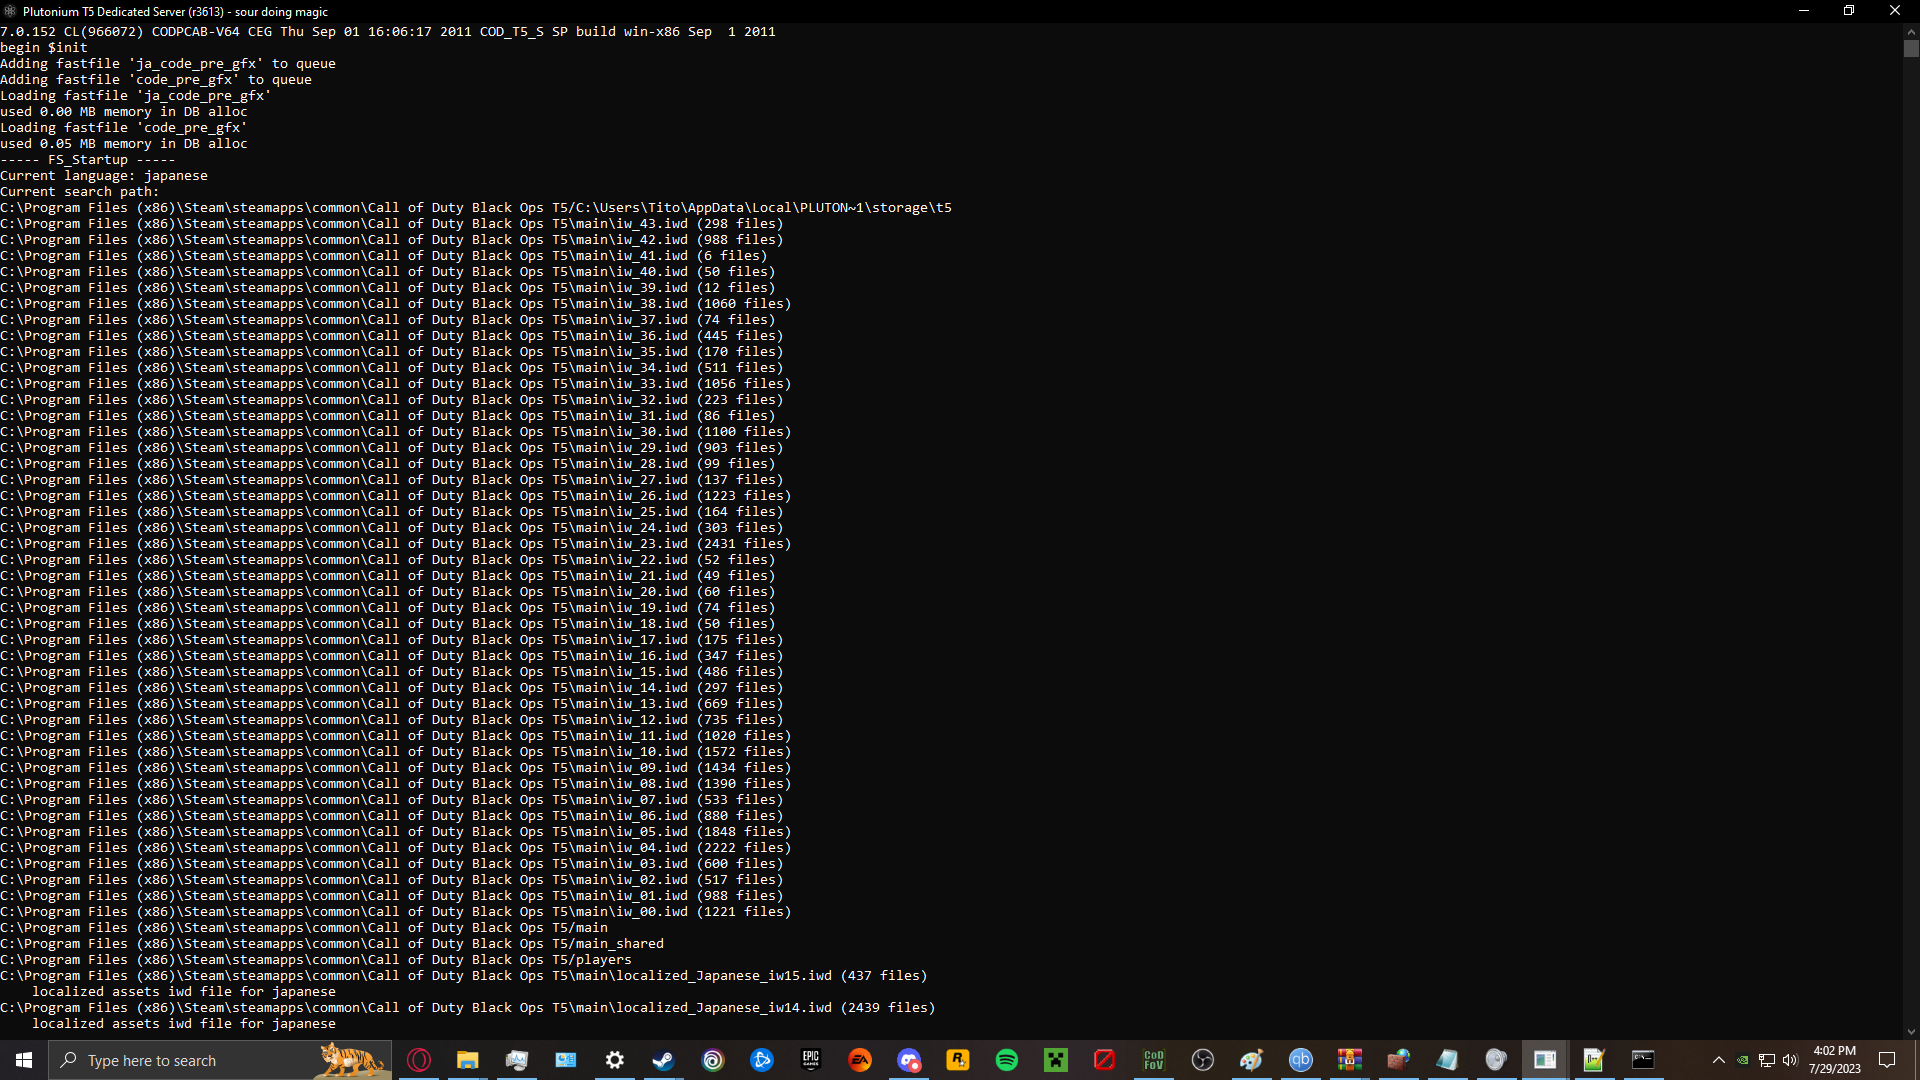Click the vertical scrollbar thumb

1911,48
